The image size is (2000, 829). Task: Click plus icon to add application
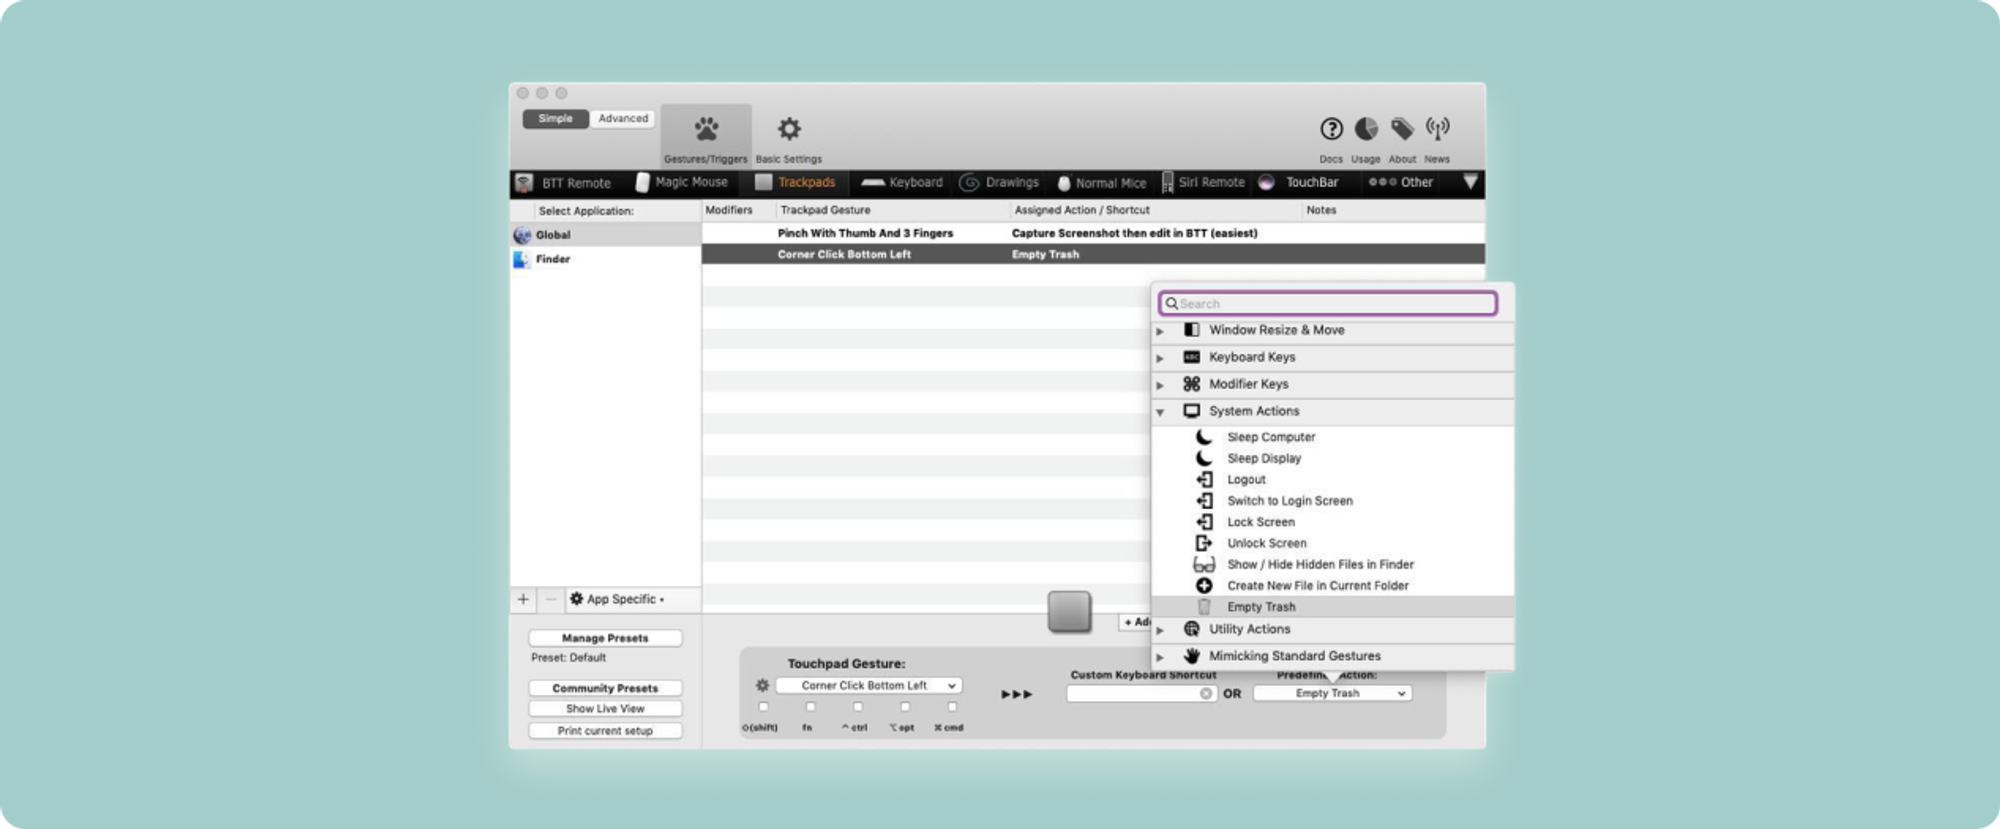click(523, 599)
